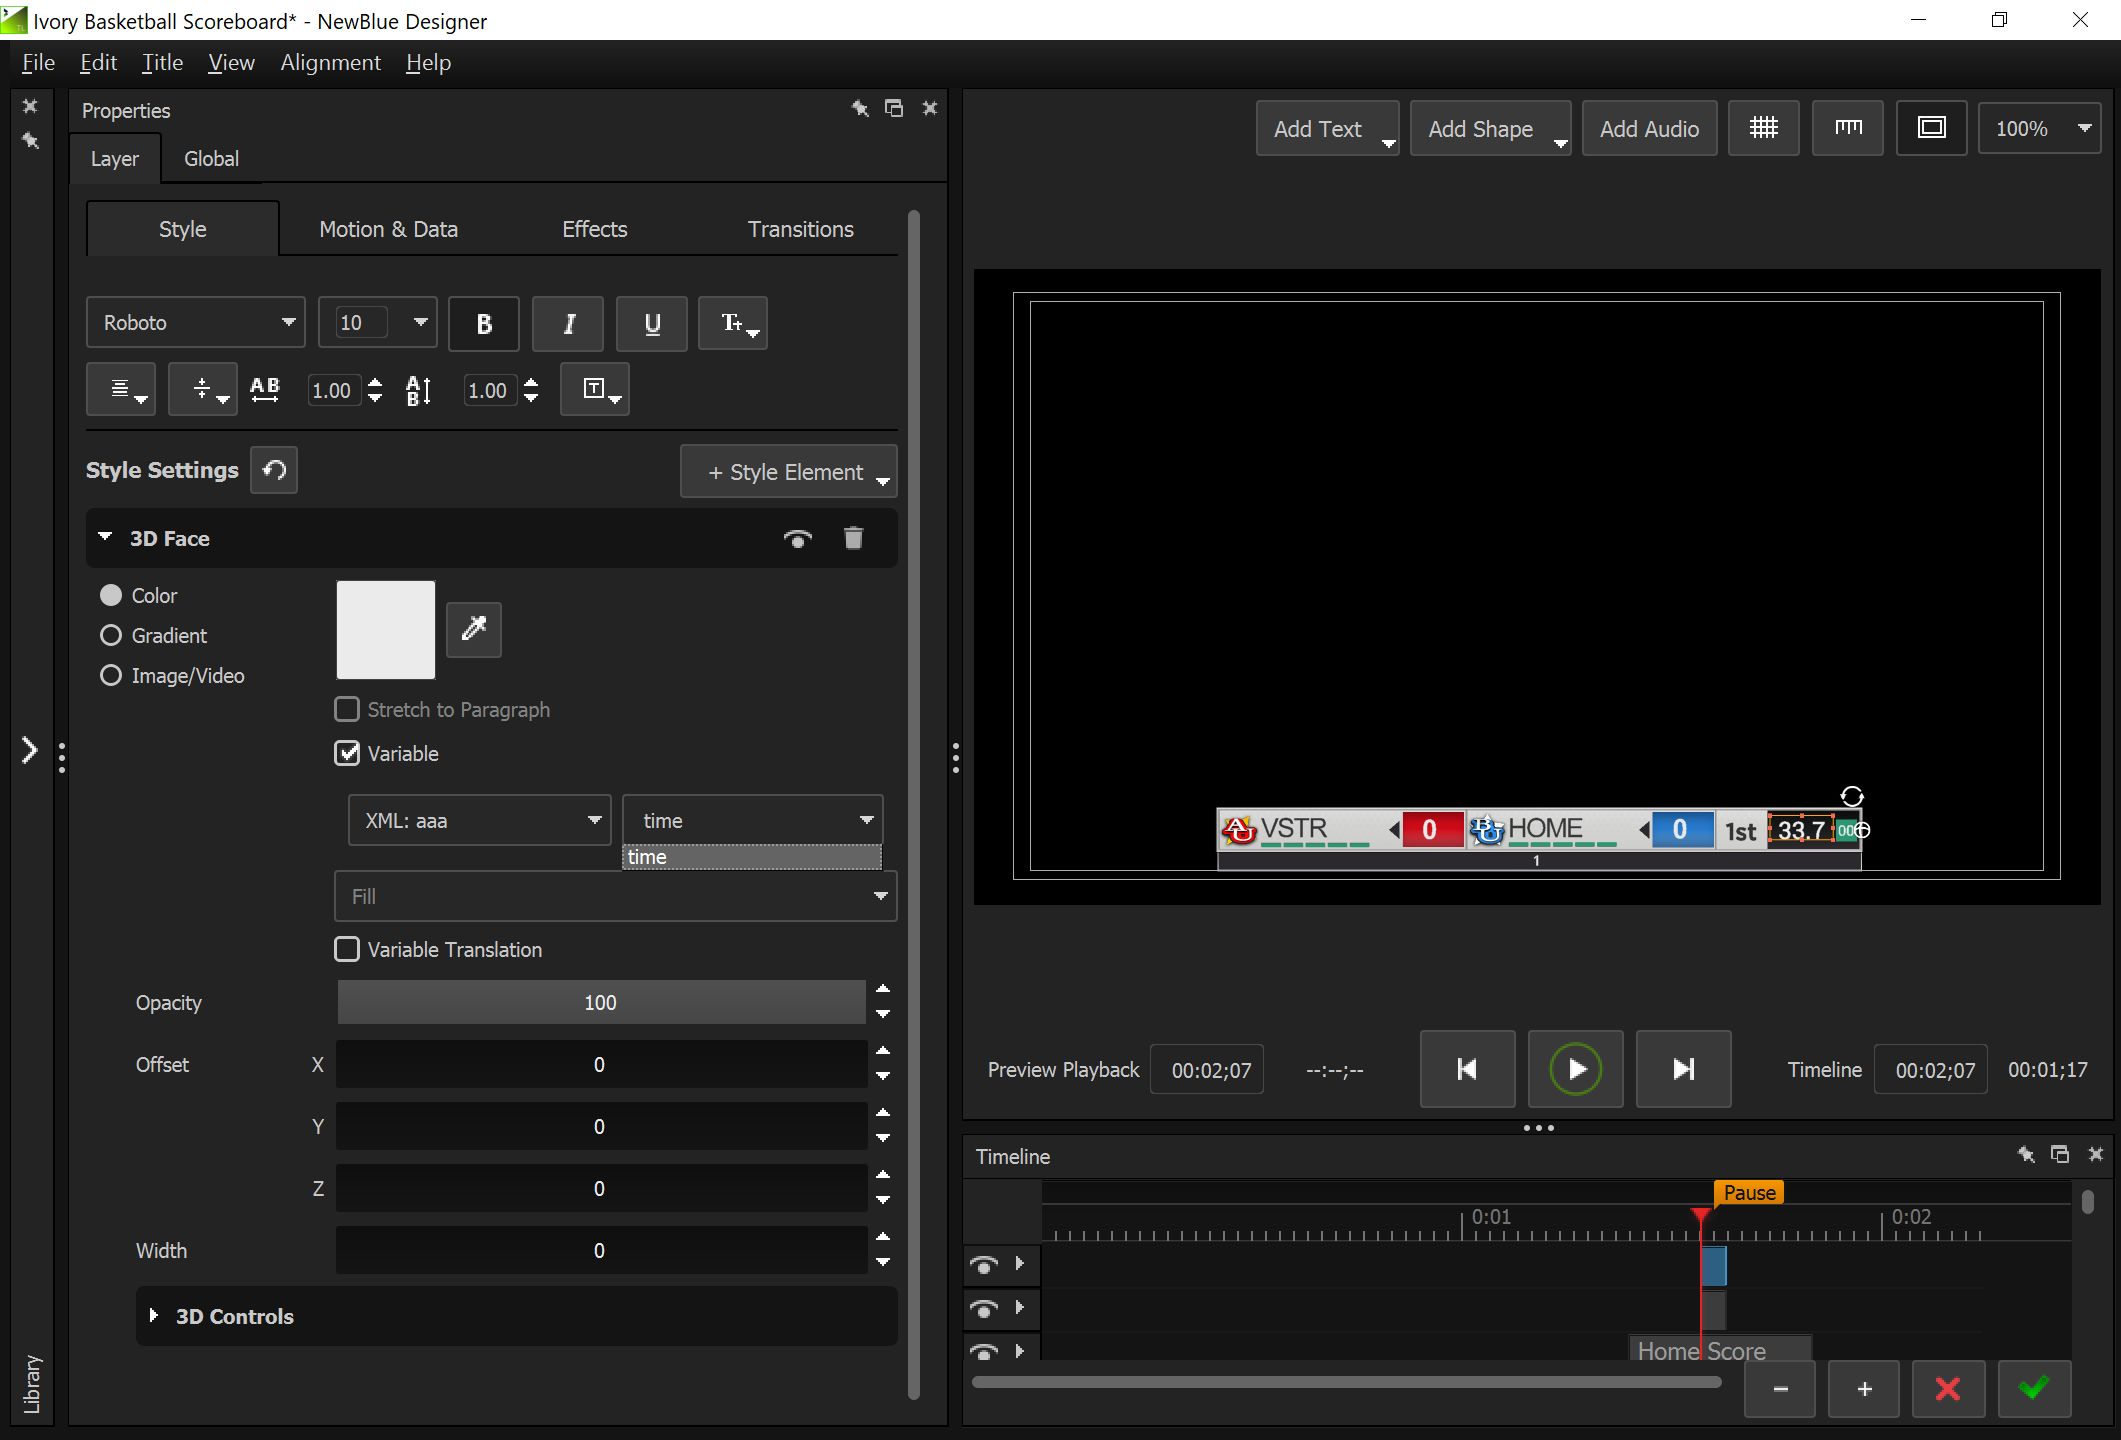Expand the 3D Controls section

(153, 1316)
